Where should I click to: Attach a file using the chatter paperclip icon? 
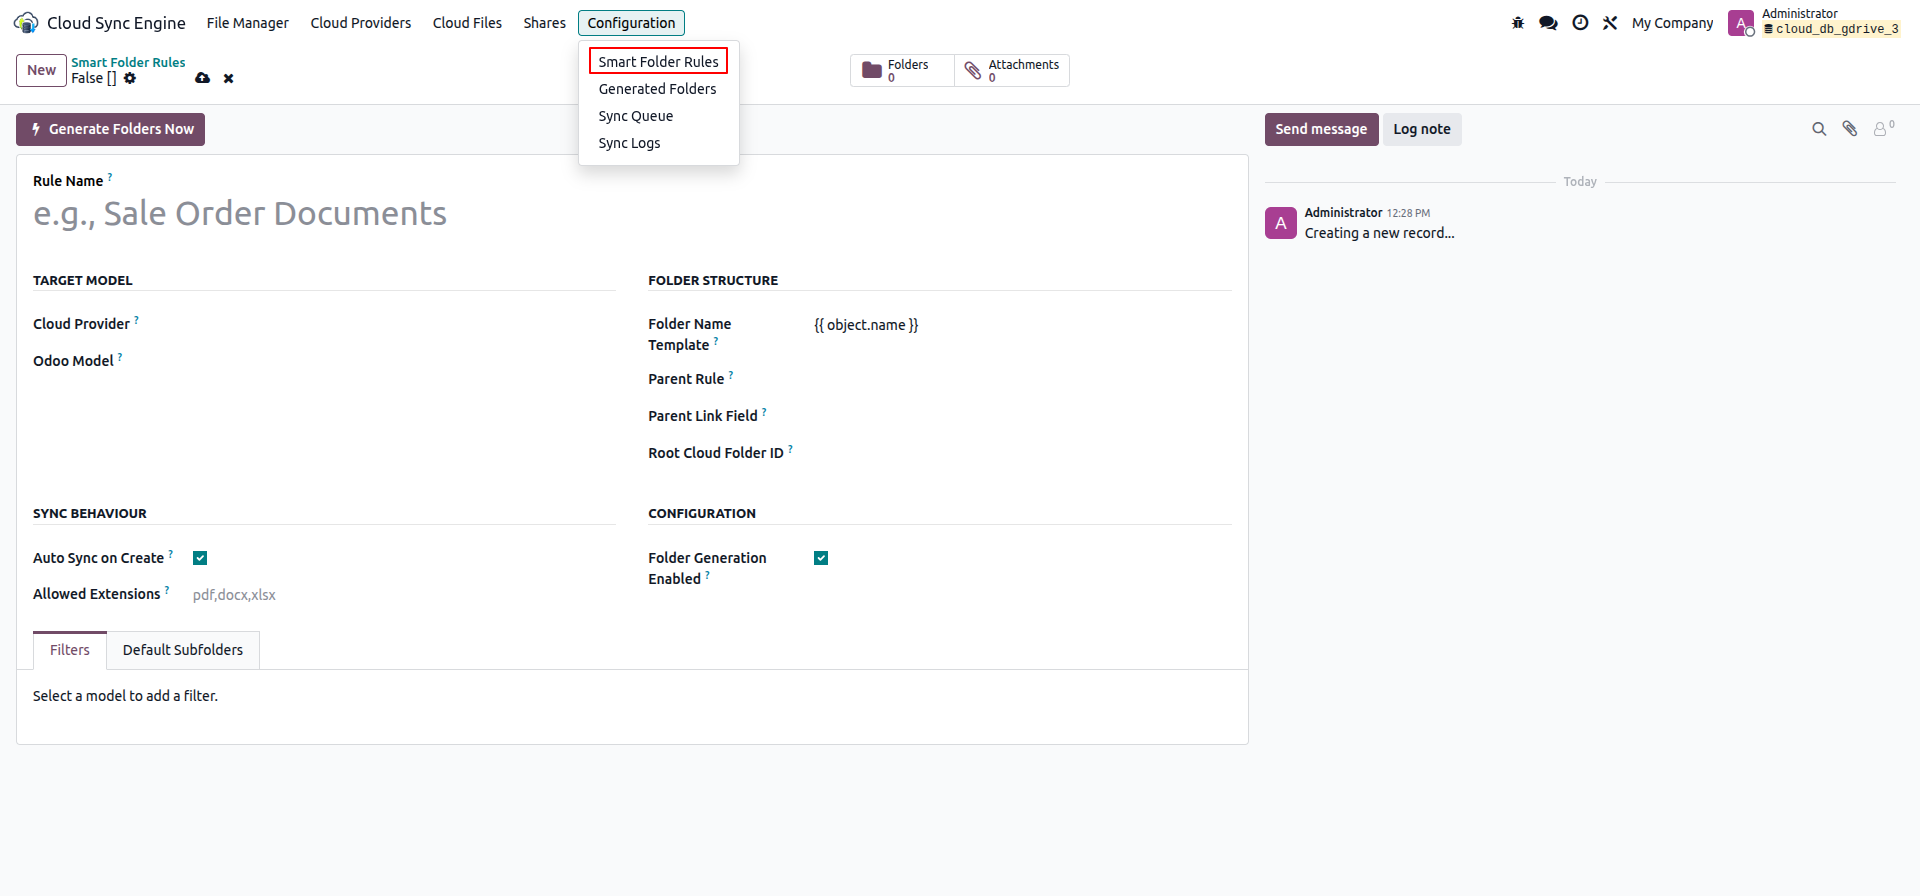pos(1850,129)
